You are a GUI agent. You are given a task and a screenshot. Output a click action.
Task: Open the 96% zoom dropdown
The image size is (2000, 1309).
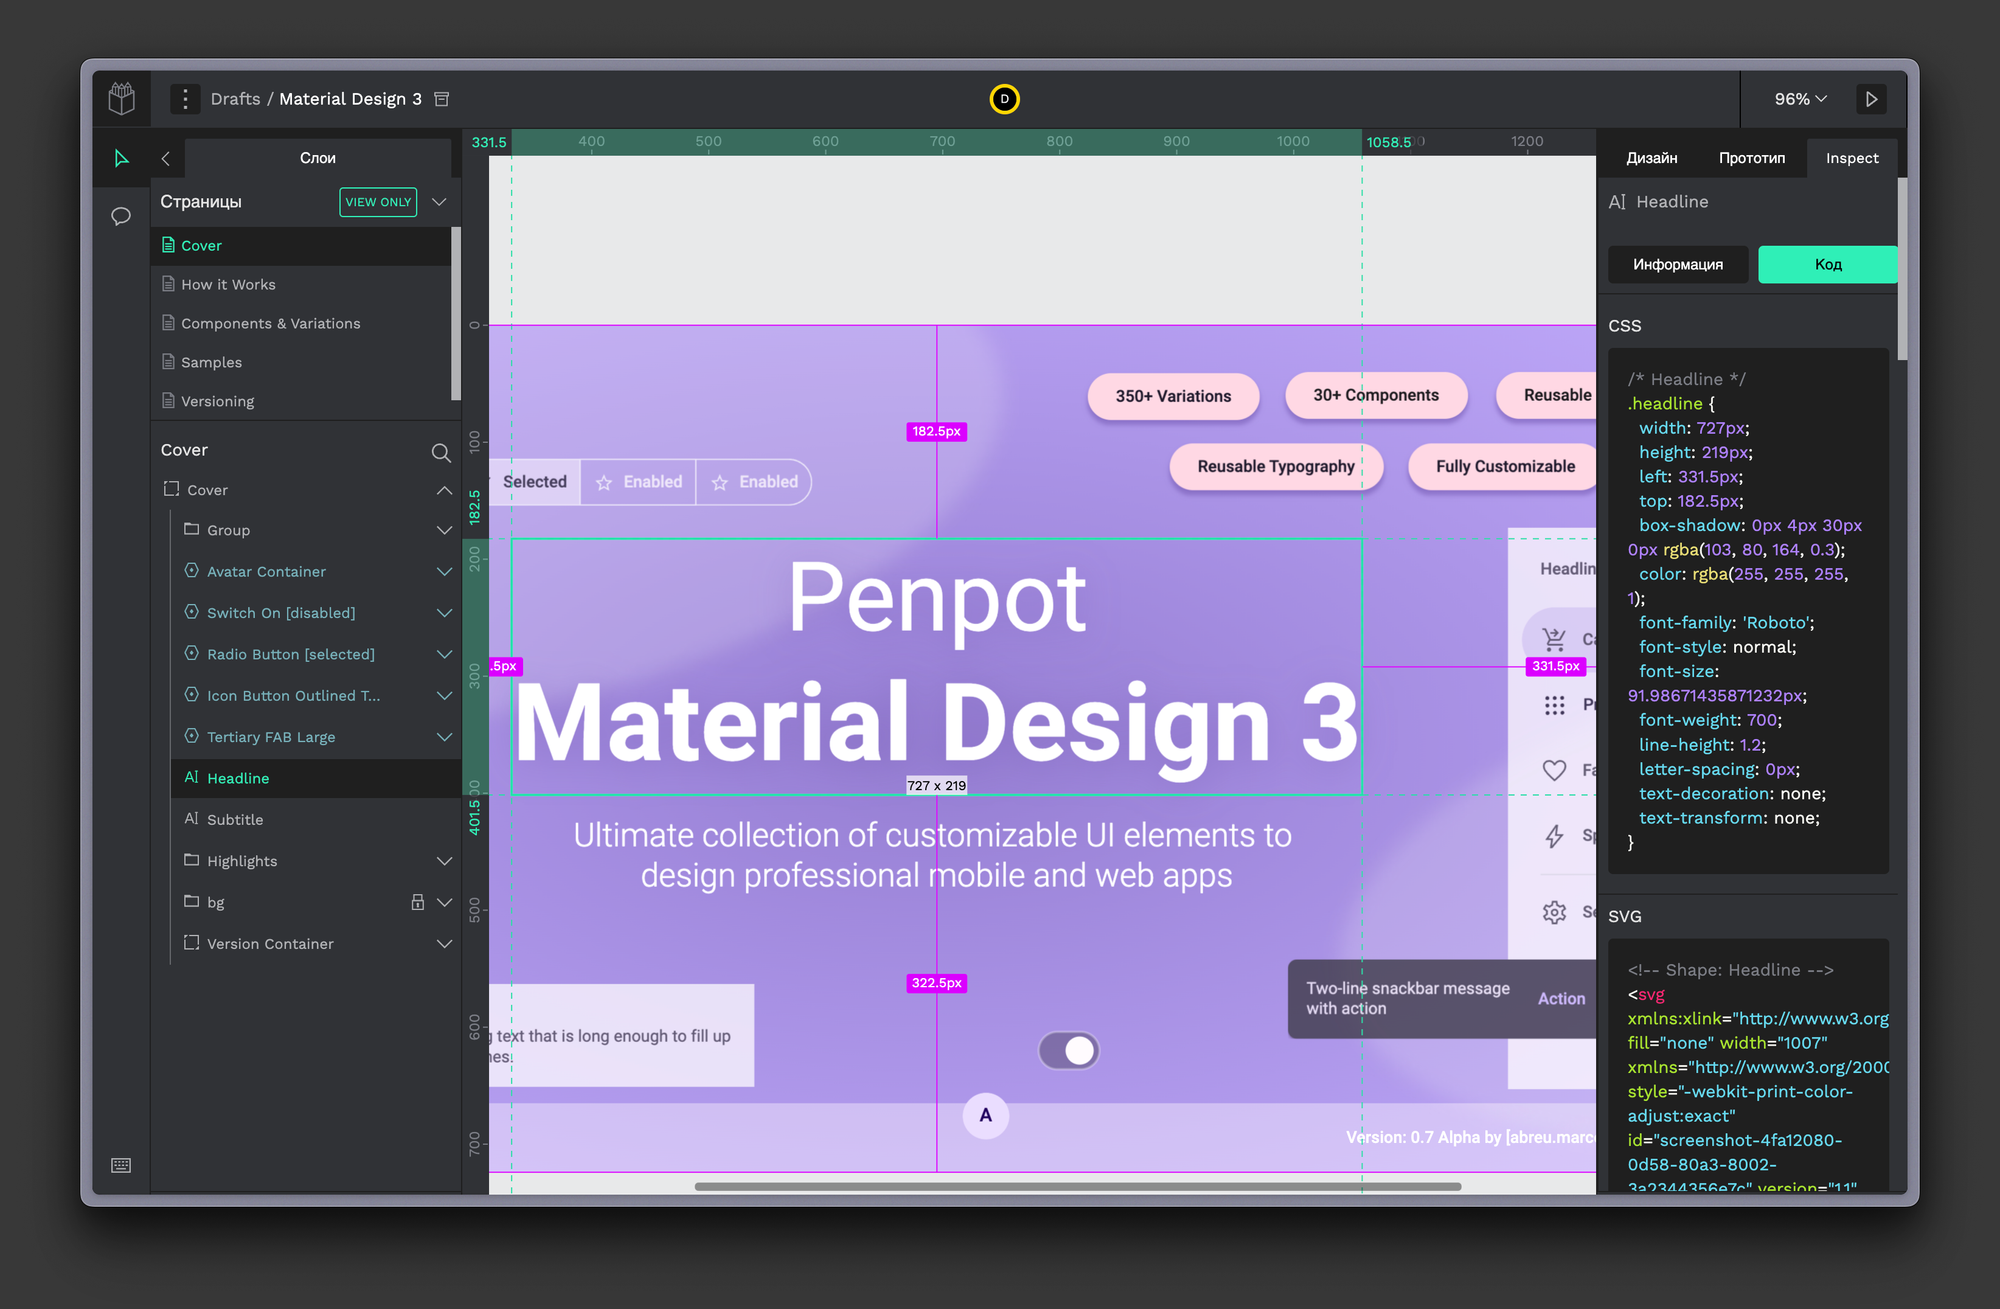click(1800, 99)
